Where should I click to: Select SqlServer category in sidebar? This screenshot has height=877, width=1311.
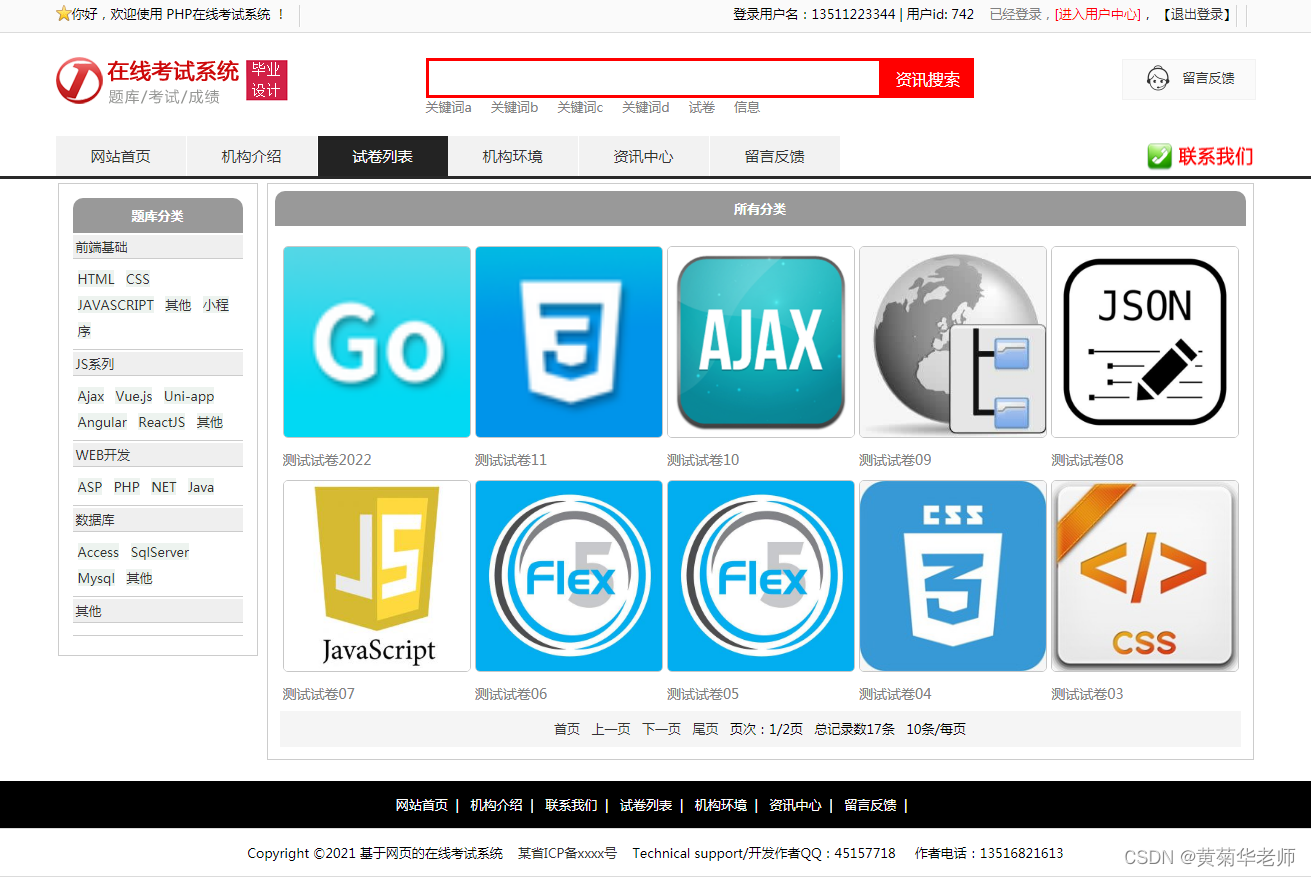[160, 552]
